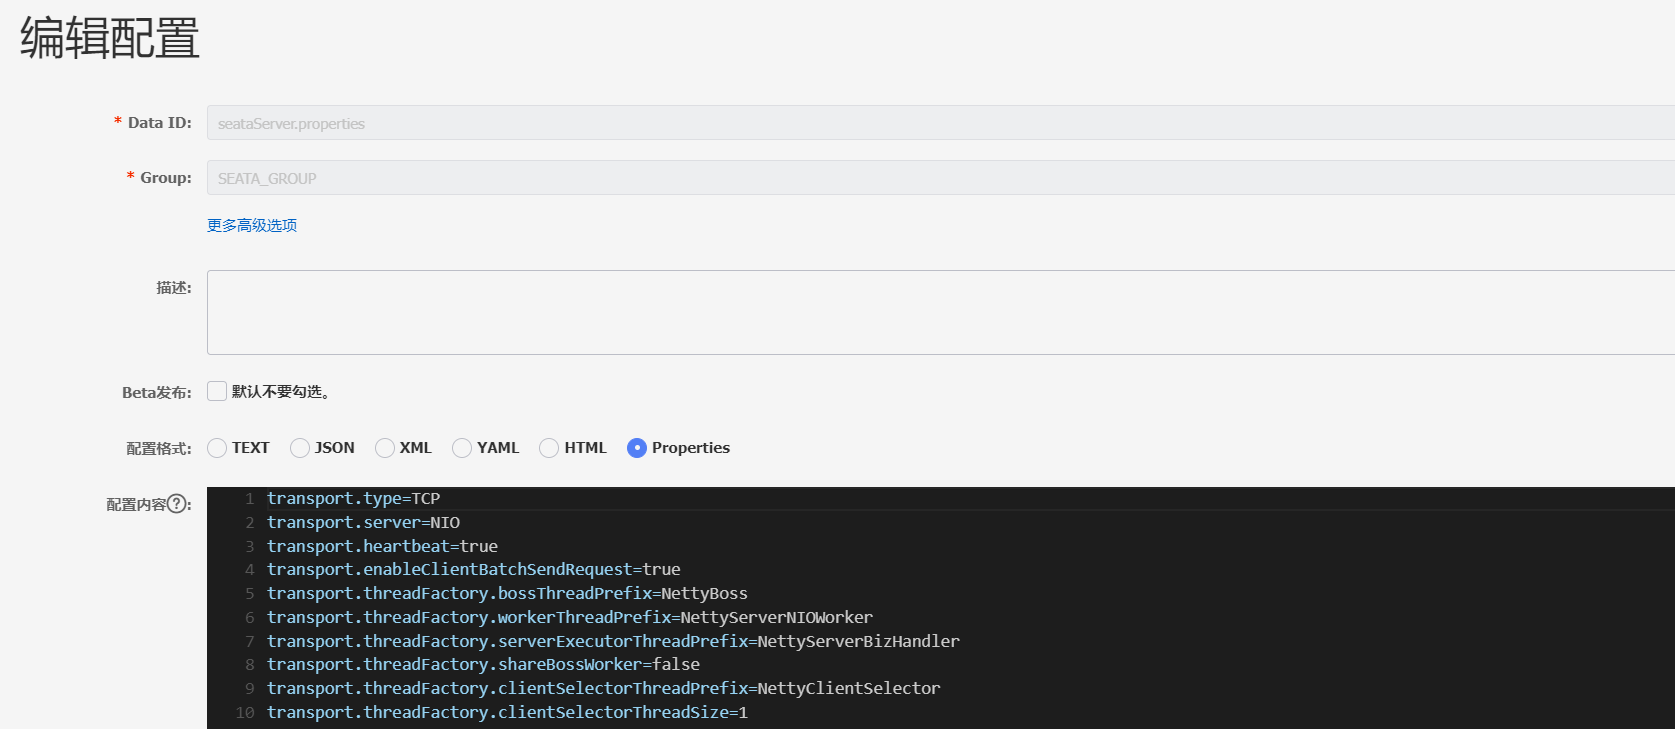Screen dimensions: 1675x729
Task: Click the help icon beside 配置内容
Action: coord(177,504)
